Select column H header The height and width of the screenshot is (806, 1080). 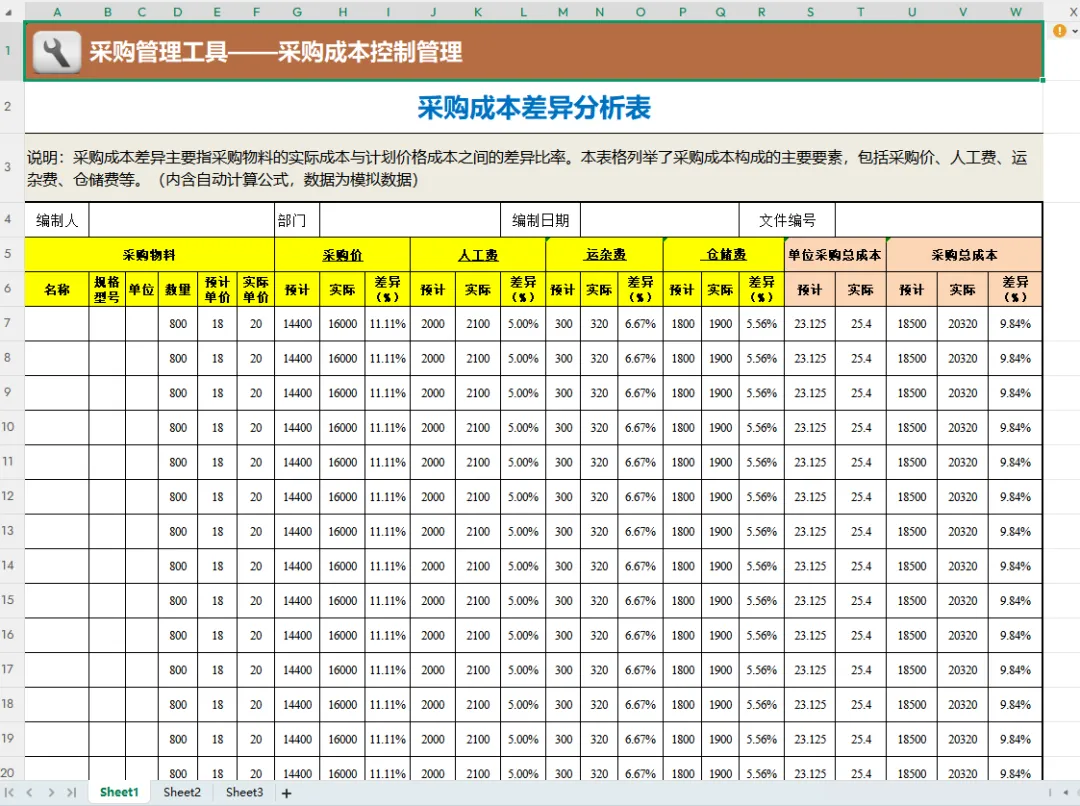pyautogui.click(x=342, y=12)
